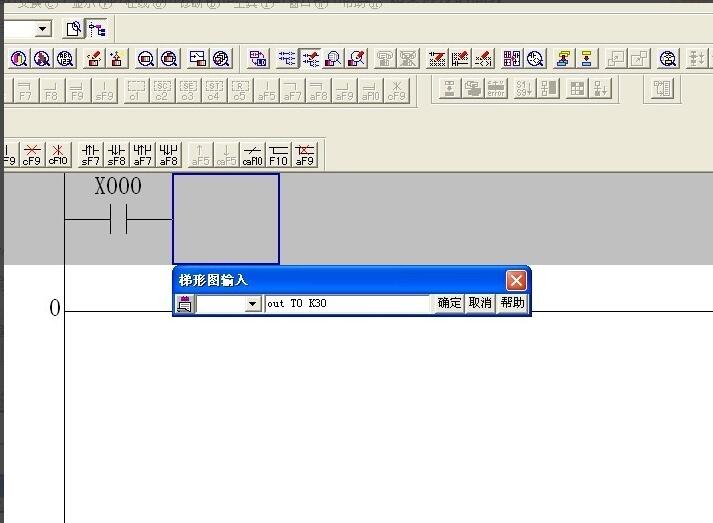The height and width of the screenshot is (523, 713).
Task: Click the selected empty ladder cell beside X000
Action: click(226, 219)
